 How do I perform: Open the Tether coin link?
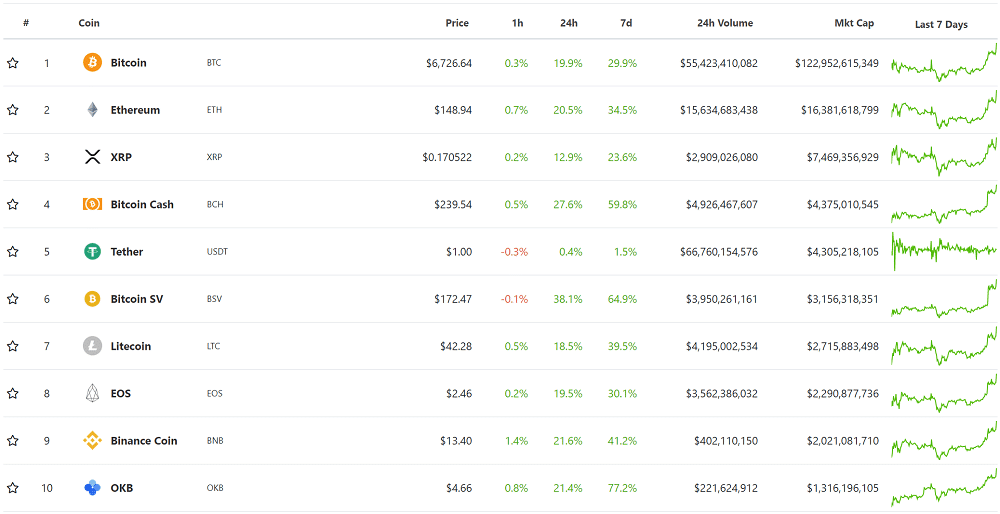pos(127,252)
